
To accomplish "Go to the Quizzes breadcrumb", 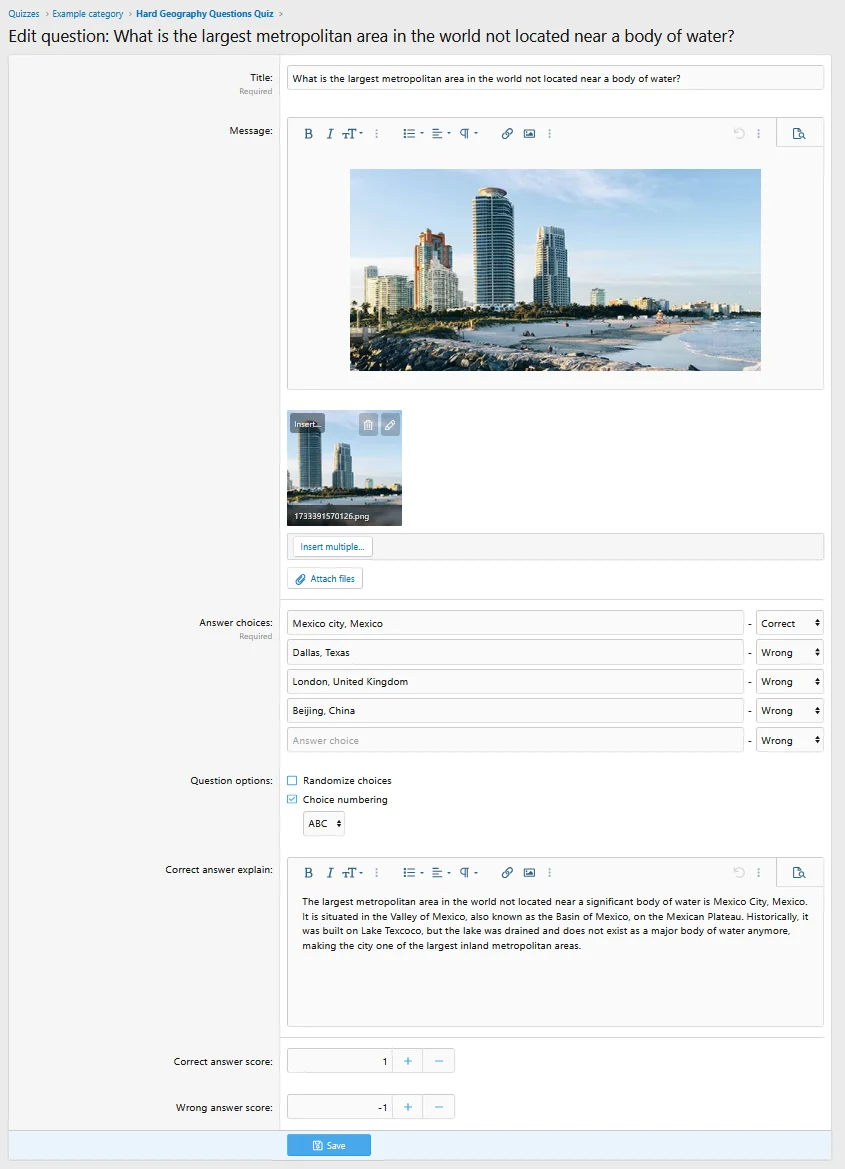I will 24,13.
